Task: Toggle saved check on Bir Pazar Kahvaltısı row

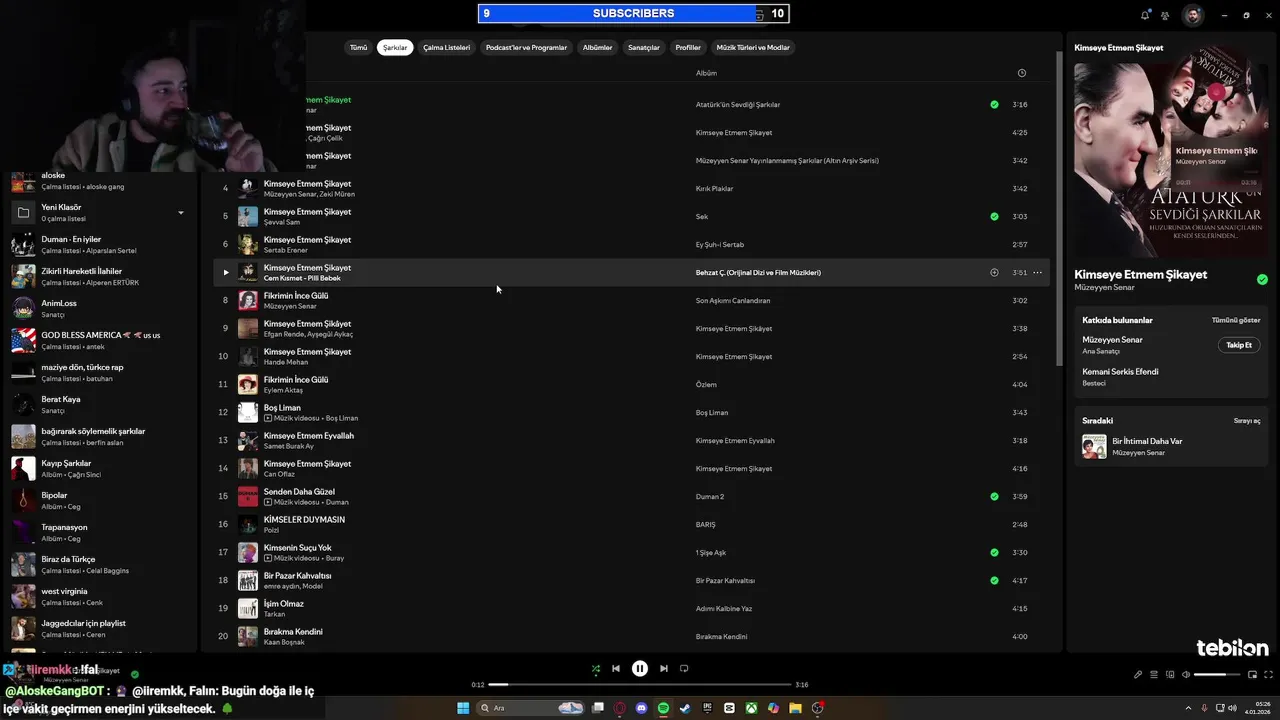Action: tap(994, 580)
